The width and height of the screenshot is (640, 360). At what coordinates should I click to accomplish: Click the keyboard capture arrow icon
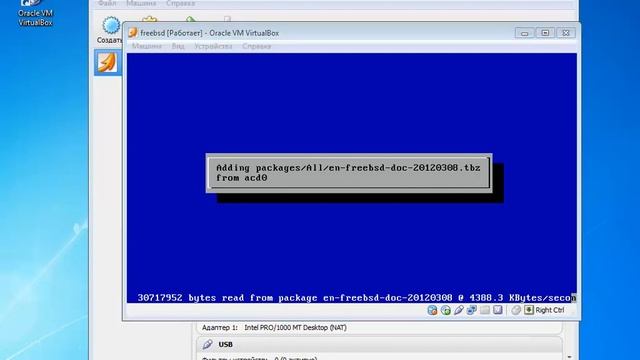(529, 310)
